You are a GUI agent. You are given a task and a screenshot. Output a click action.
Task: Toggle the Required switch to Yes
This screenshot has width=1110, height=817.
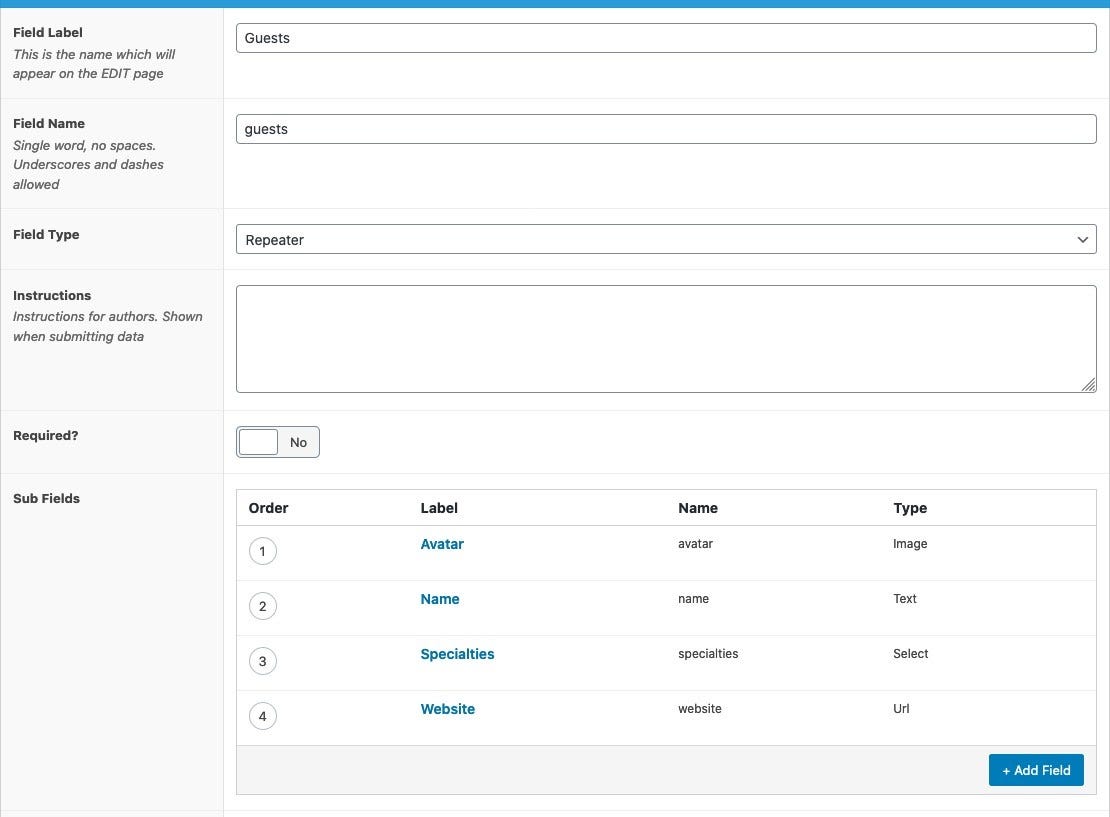pos(257,441)
